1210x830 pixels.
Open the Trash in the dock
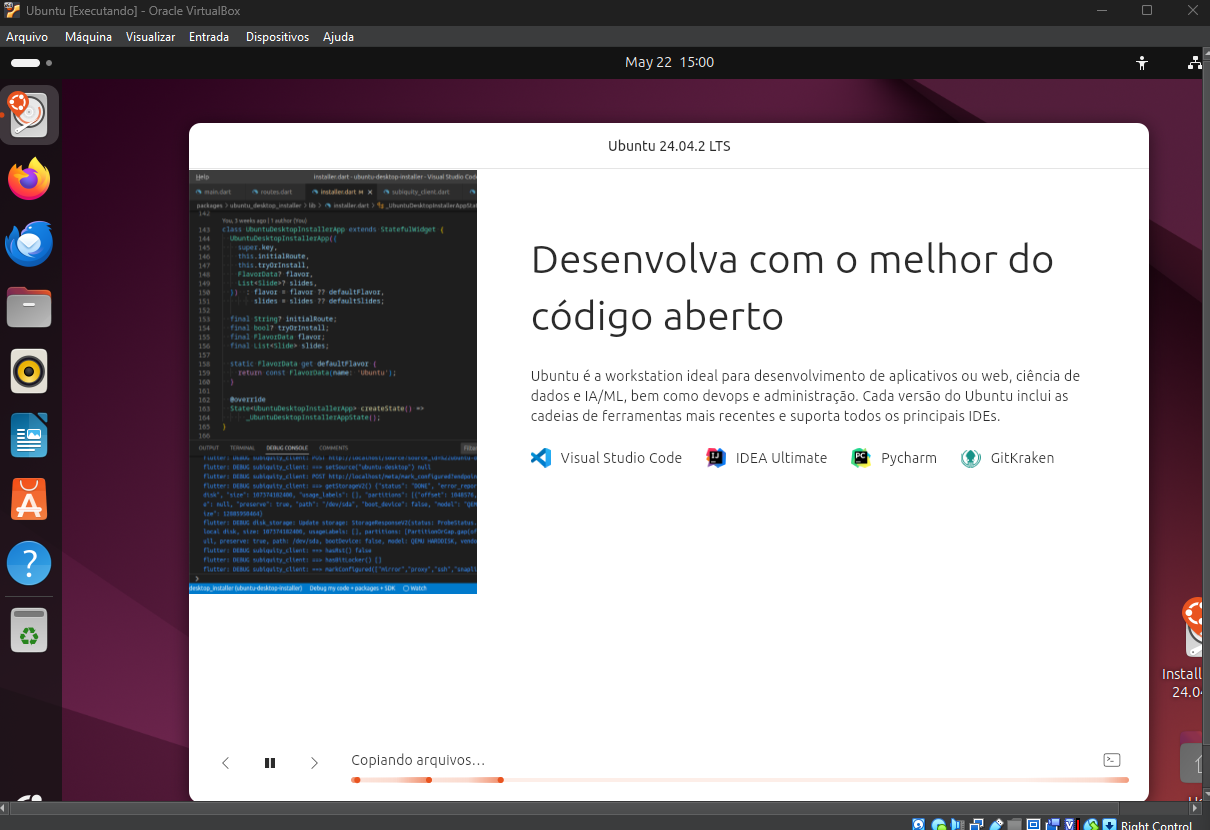[29, 632]
